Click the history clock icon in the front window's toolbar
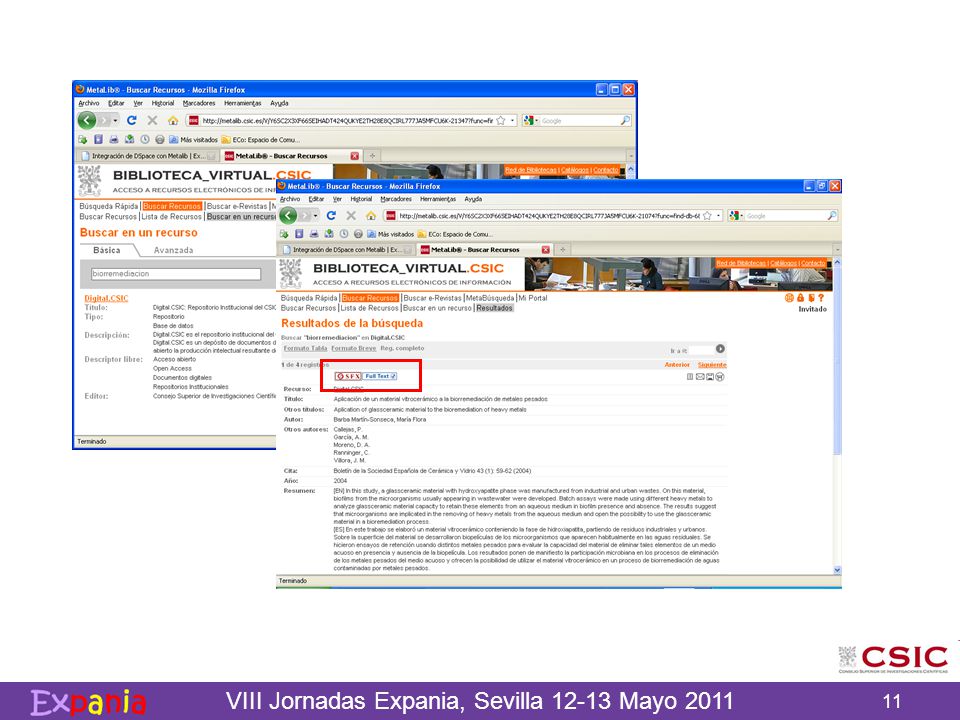The image size is (960, 720). click(344, 234)
